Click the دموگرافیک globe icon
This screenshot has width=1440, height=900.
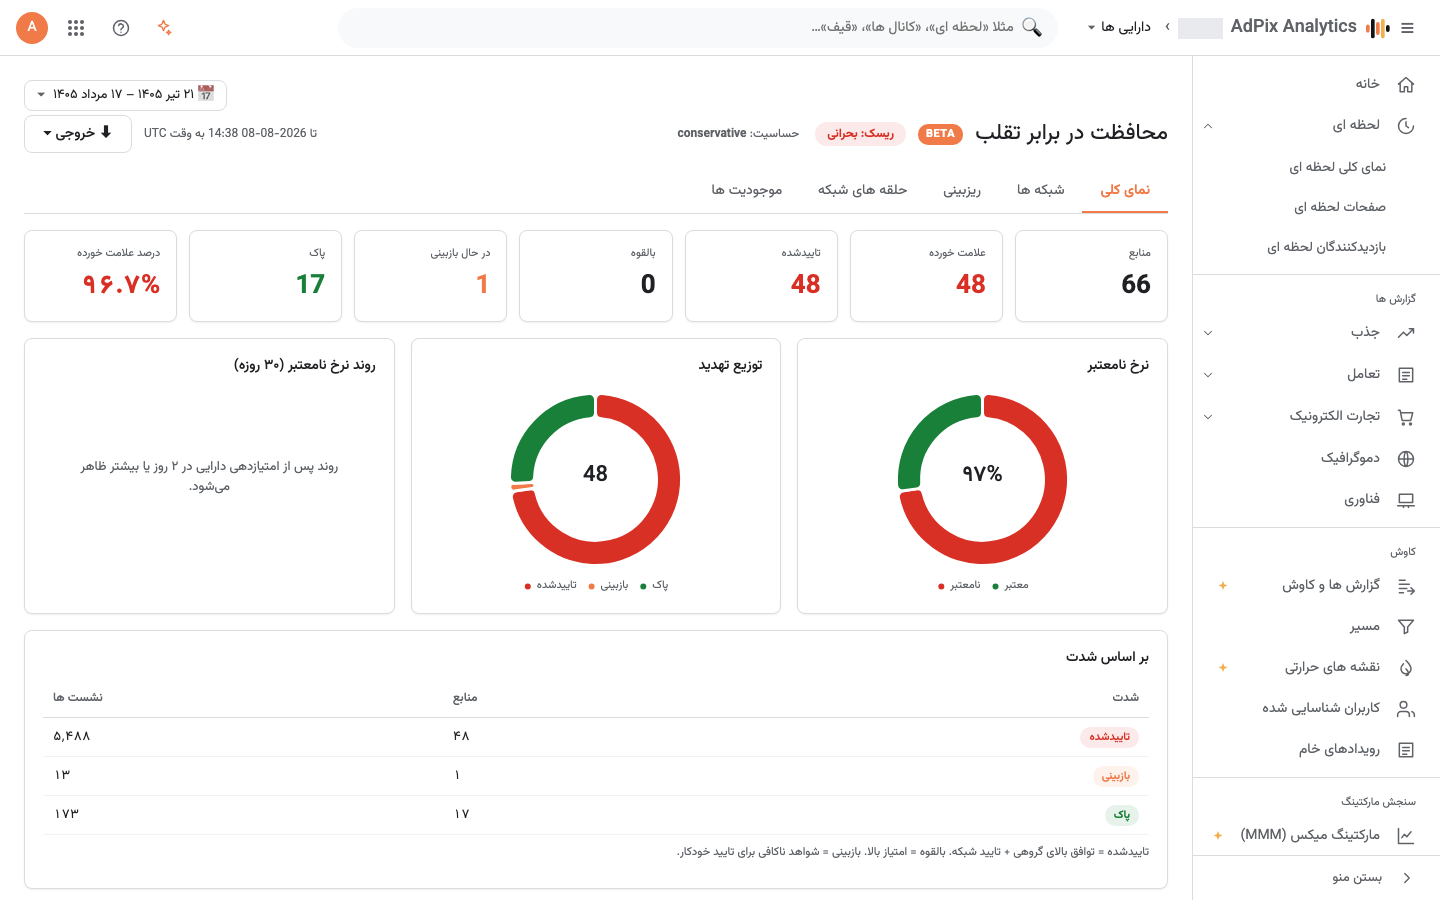[x=1406, y=459]
